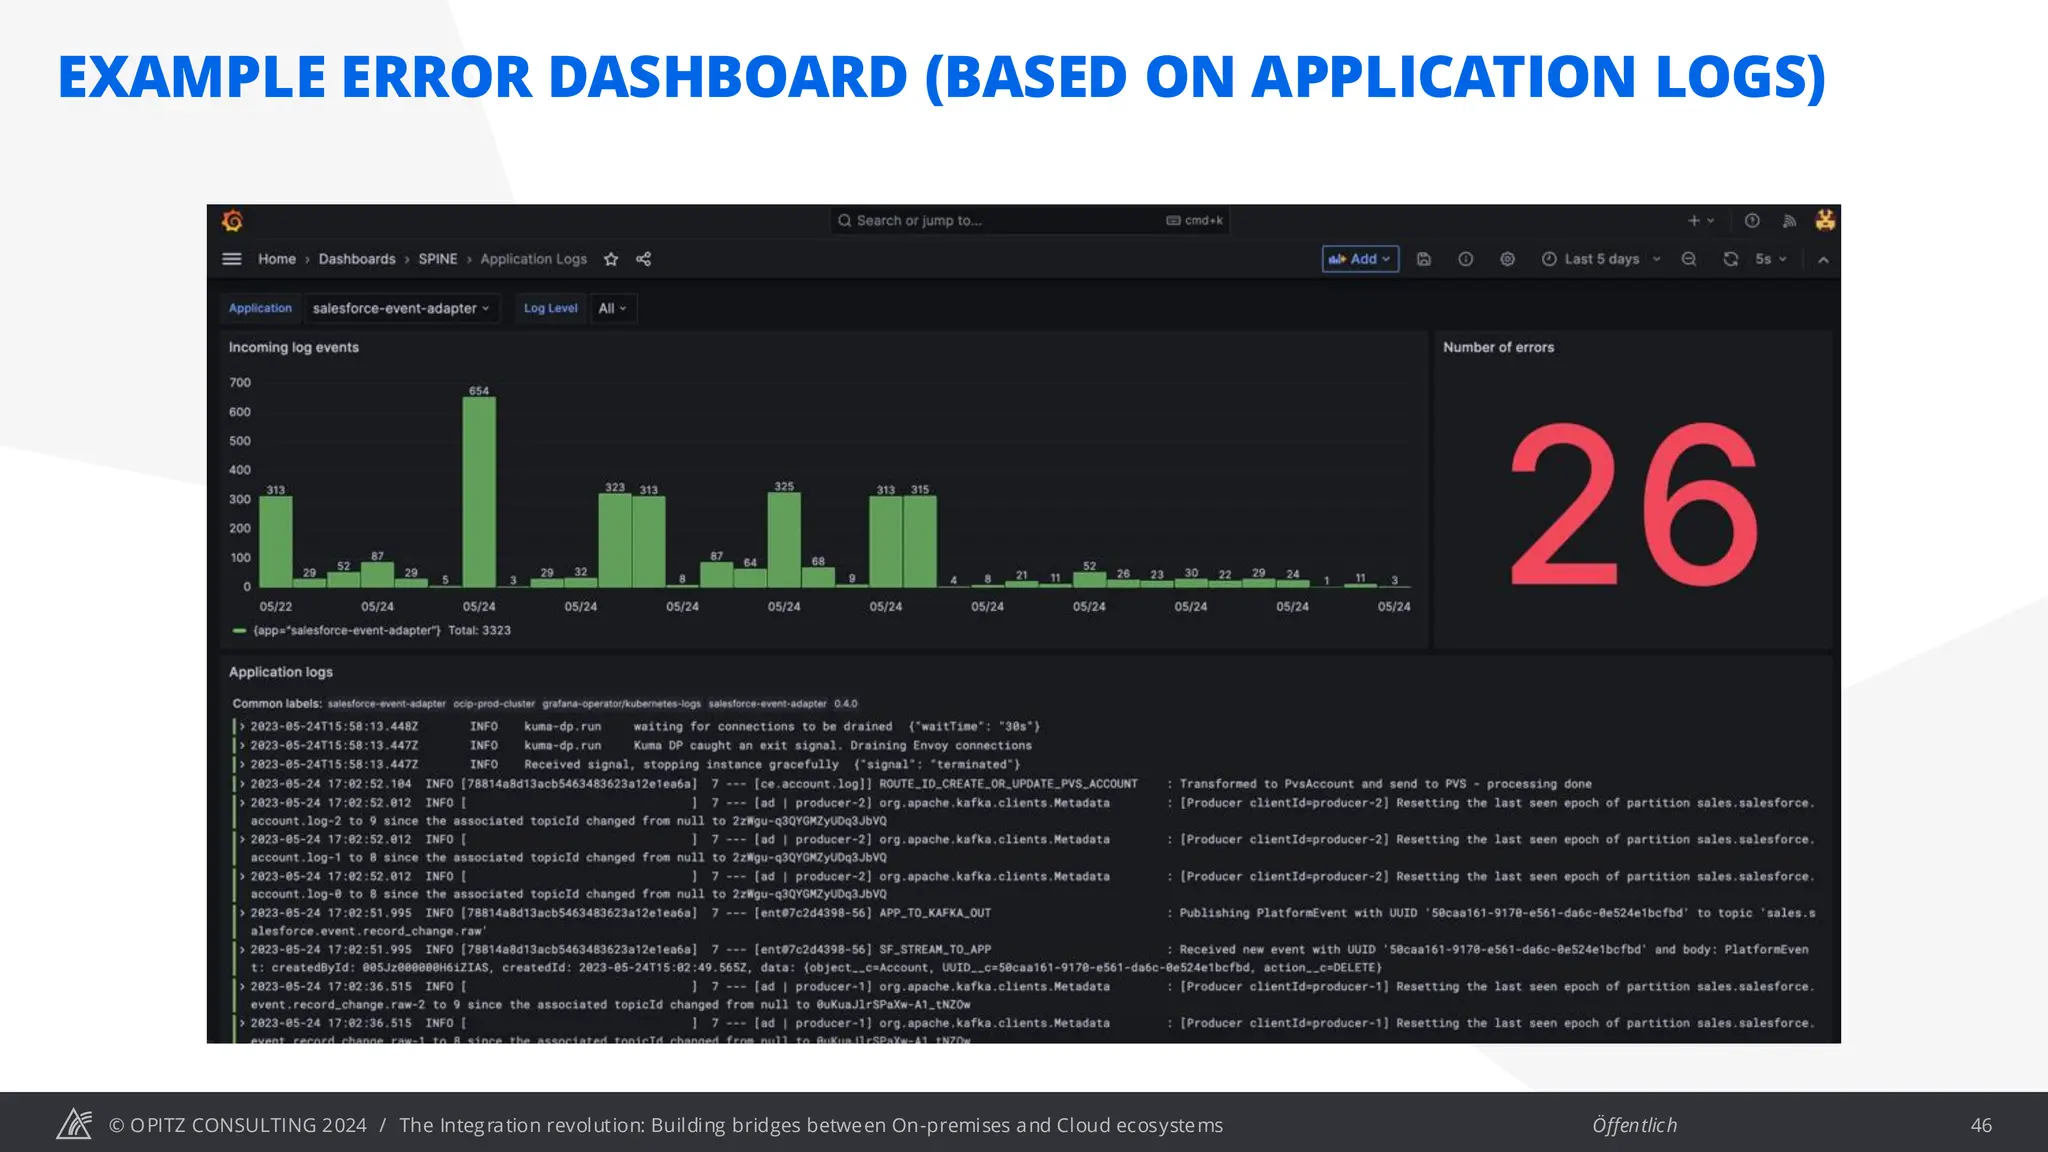Refresh the dashboard icon
Viewport: 2048px width, 1152px height.
(x=1731, y=259)
